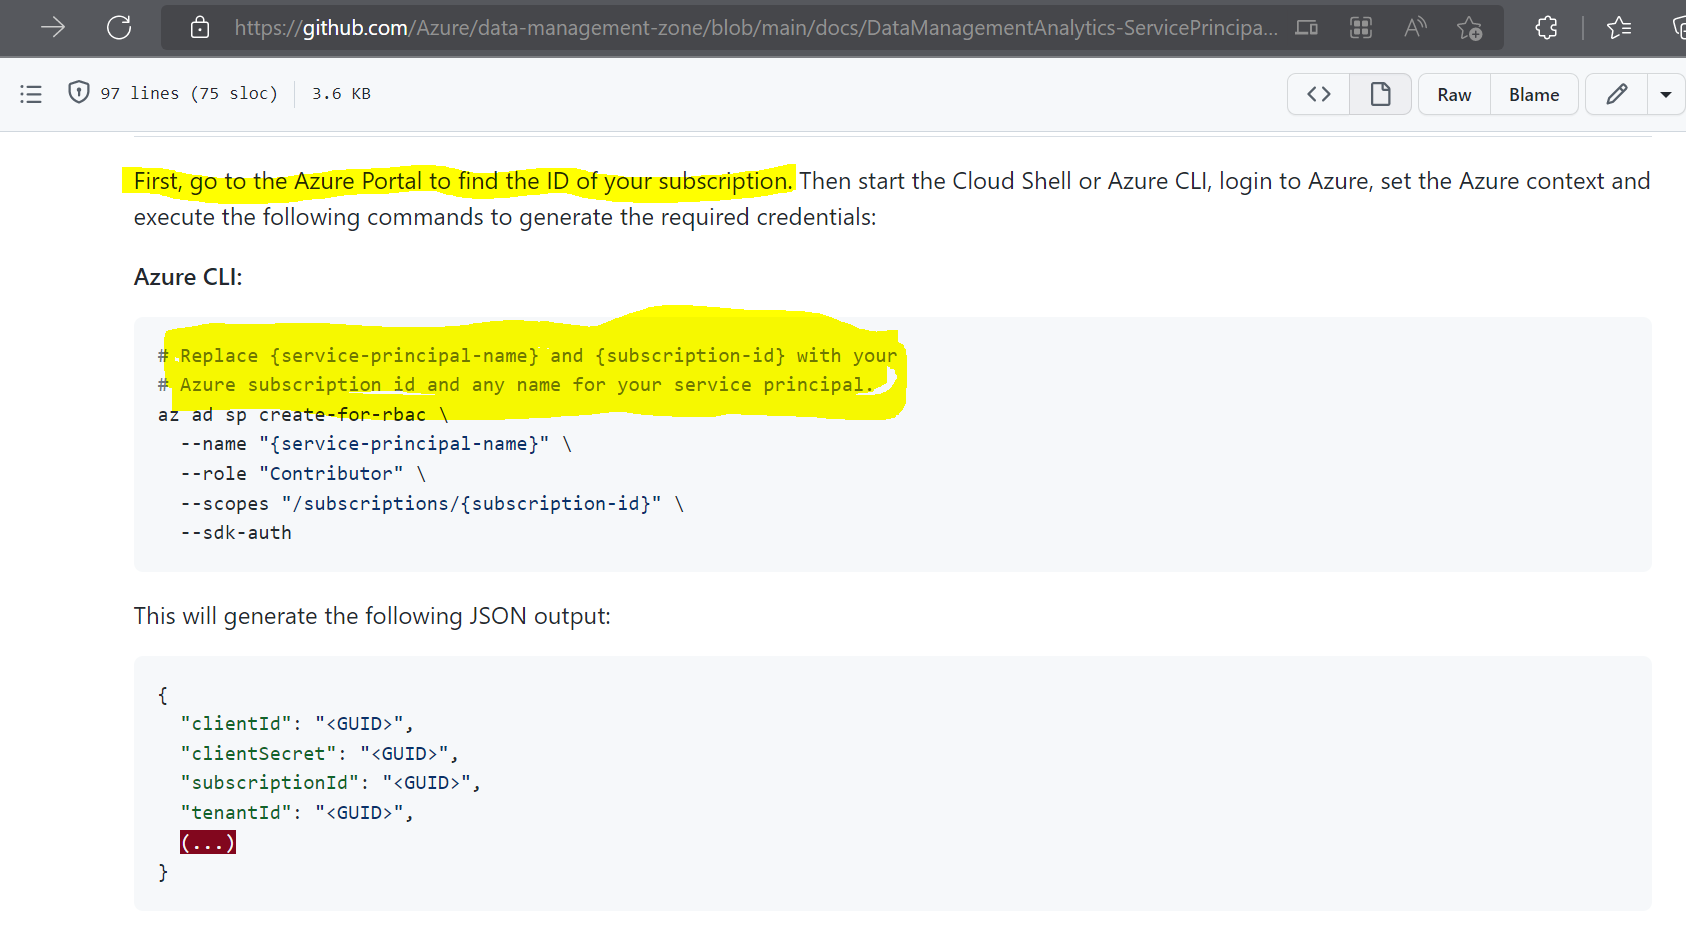Viewport: 1686px width, 930px height.
Task: Open the pencil icon to edit this file
Action: click(x=1616, y=93)
